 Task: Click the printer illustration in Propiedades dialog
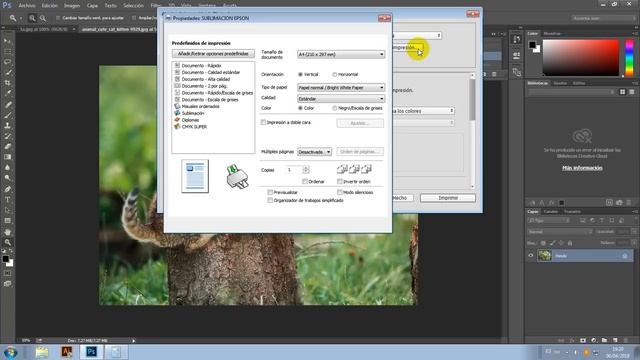tap(237, 177)
